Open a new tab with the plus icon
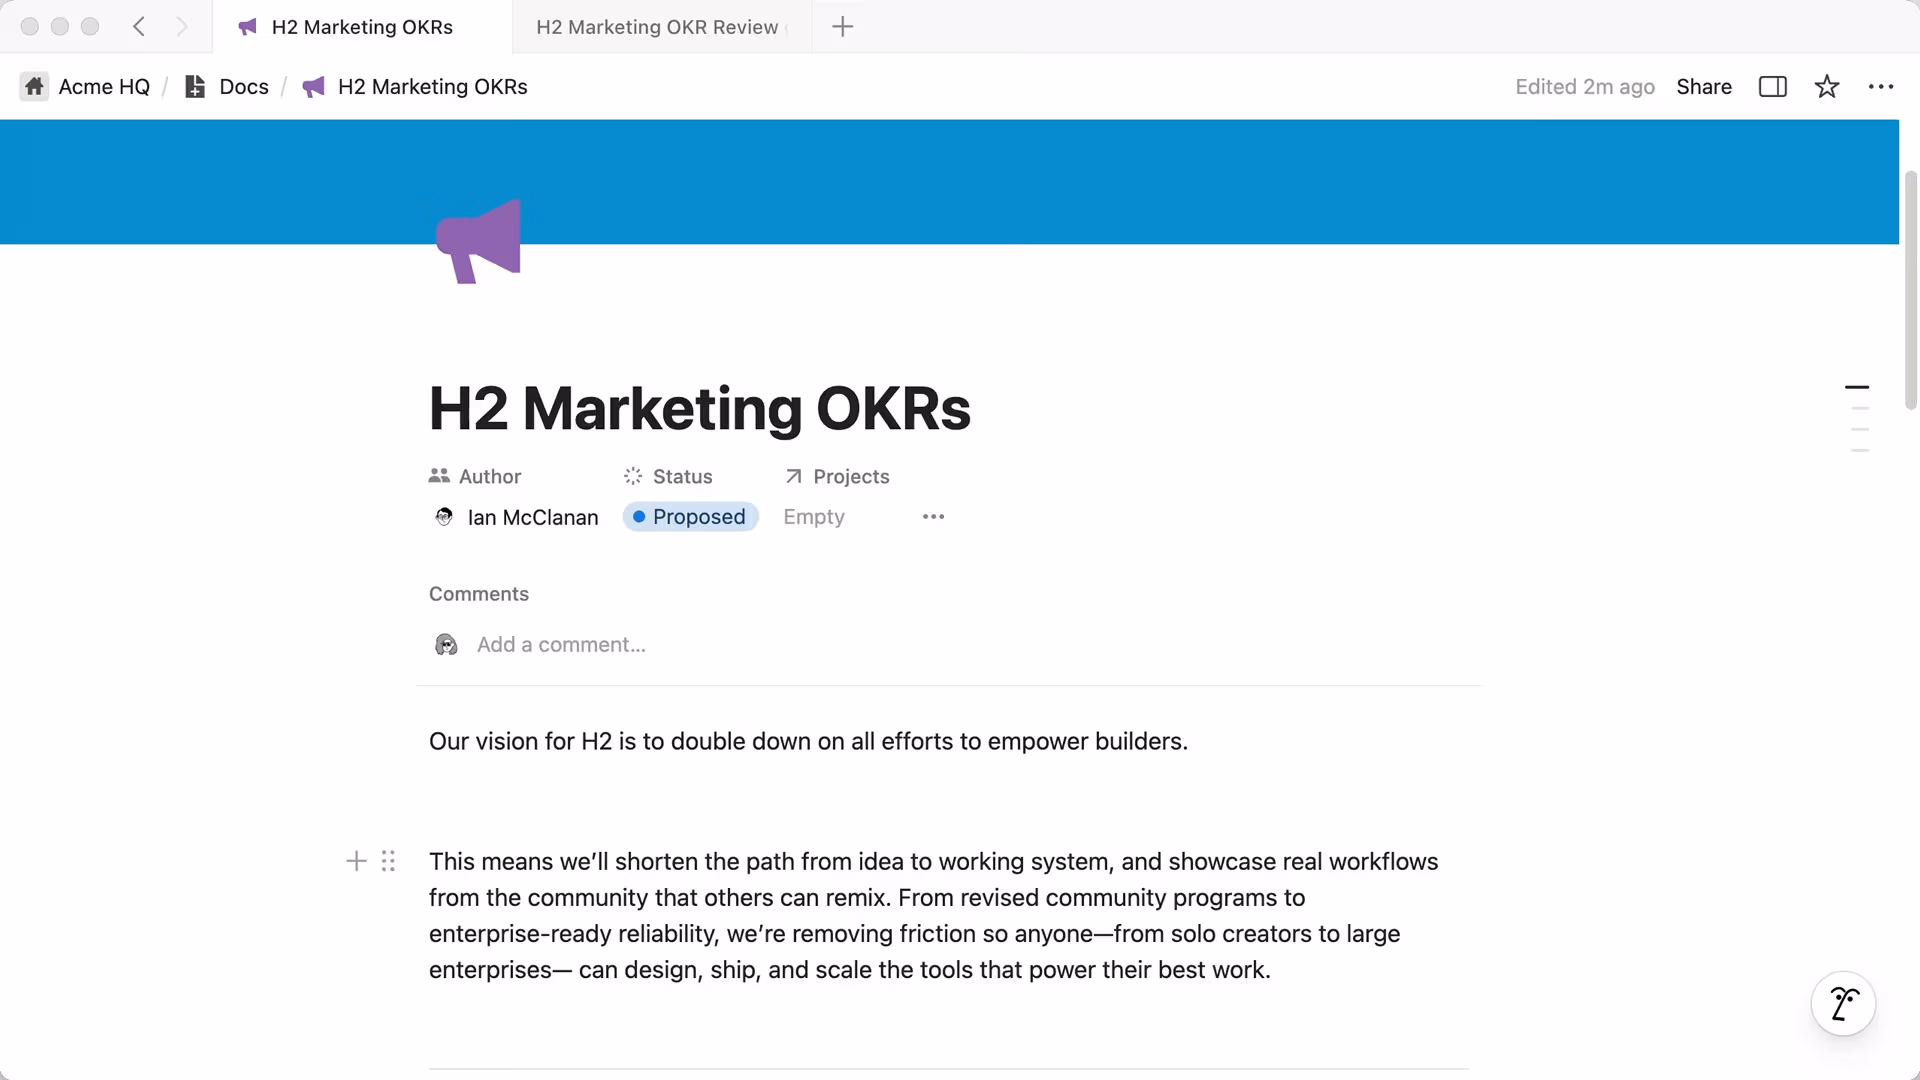This screenshot has width=1920, height=1080. tap(842, 27)
